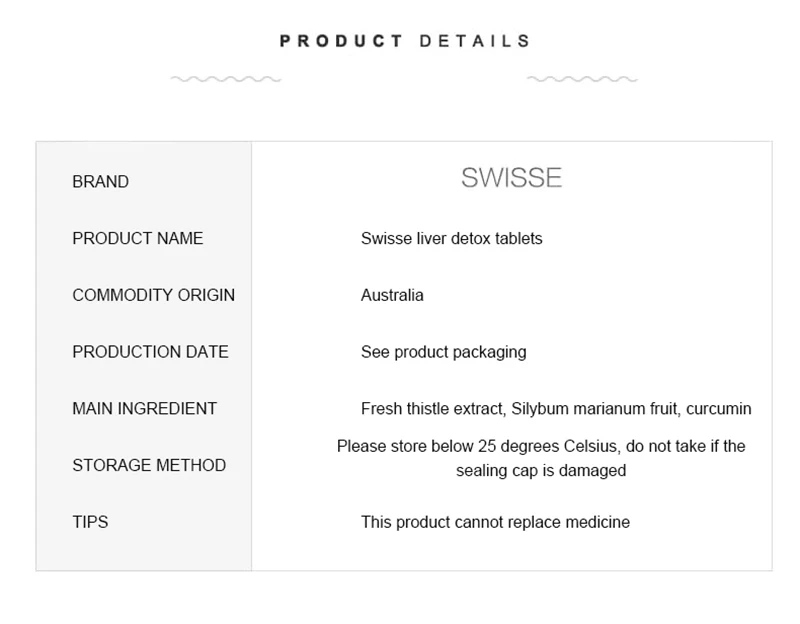The image size is (800, 624).
Task: Click the word DETAILS in the heading
Action: (x=475, y=41)
